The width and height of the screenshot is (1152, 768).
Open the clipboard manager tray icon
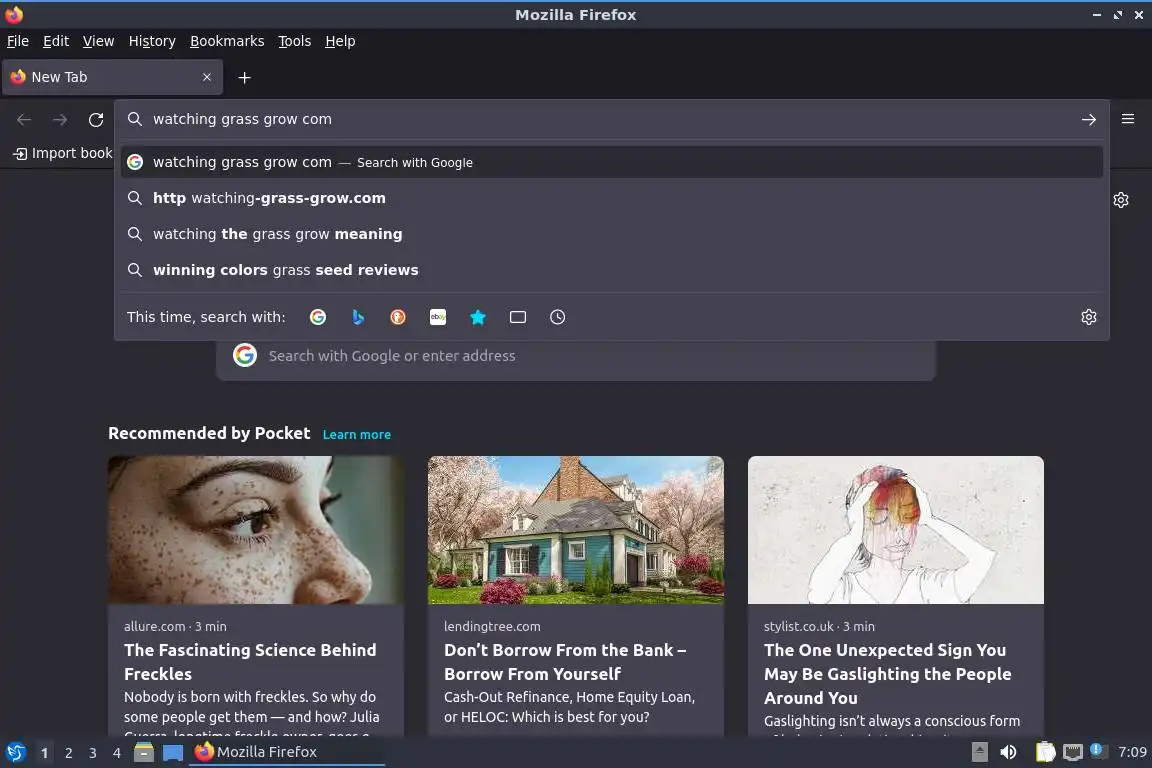[x=1045, y=752]
